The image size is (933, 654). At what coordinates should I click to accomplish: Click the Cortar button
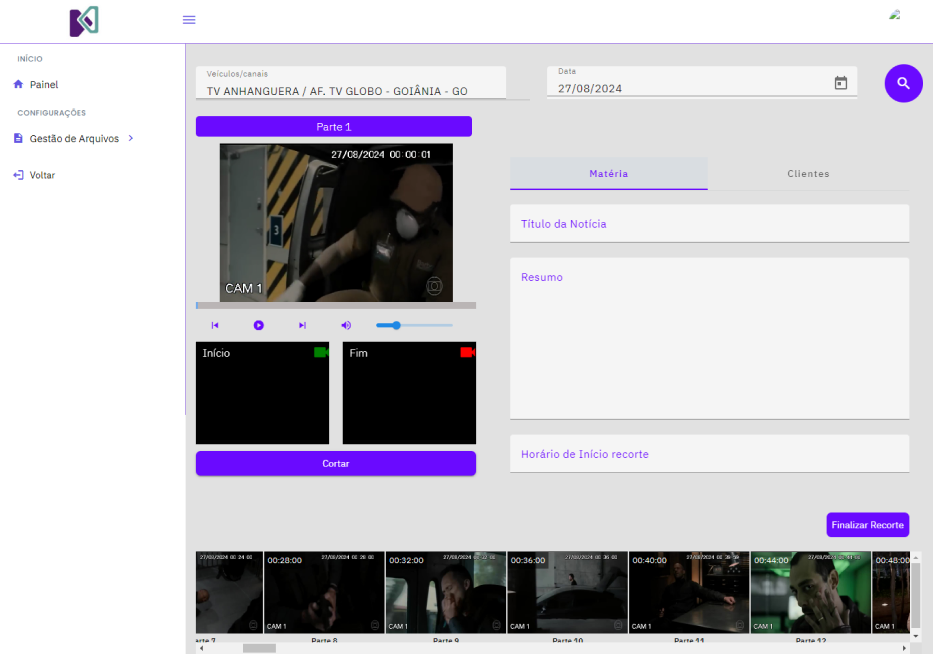coord(335,464)
